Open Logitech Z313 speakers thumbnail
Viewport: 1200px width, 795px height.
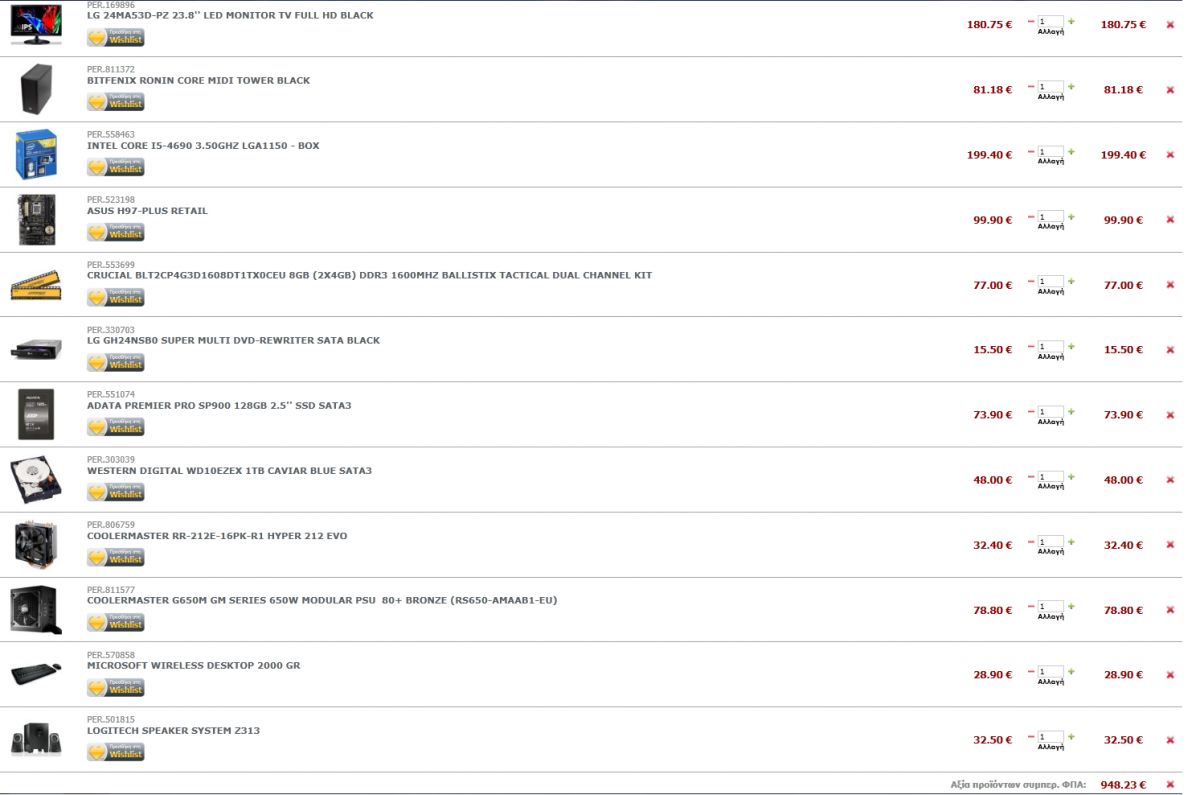36,739
